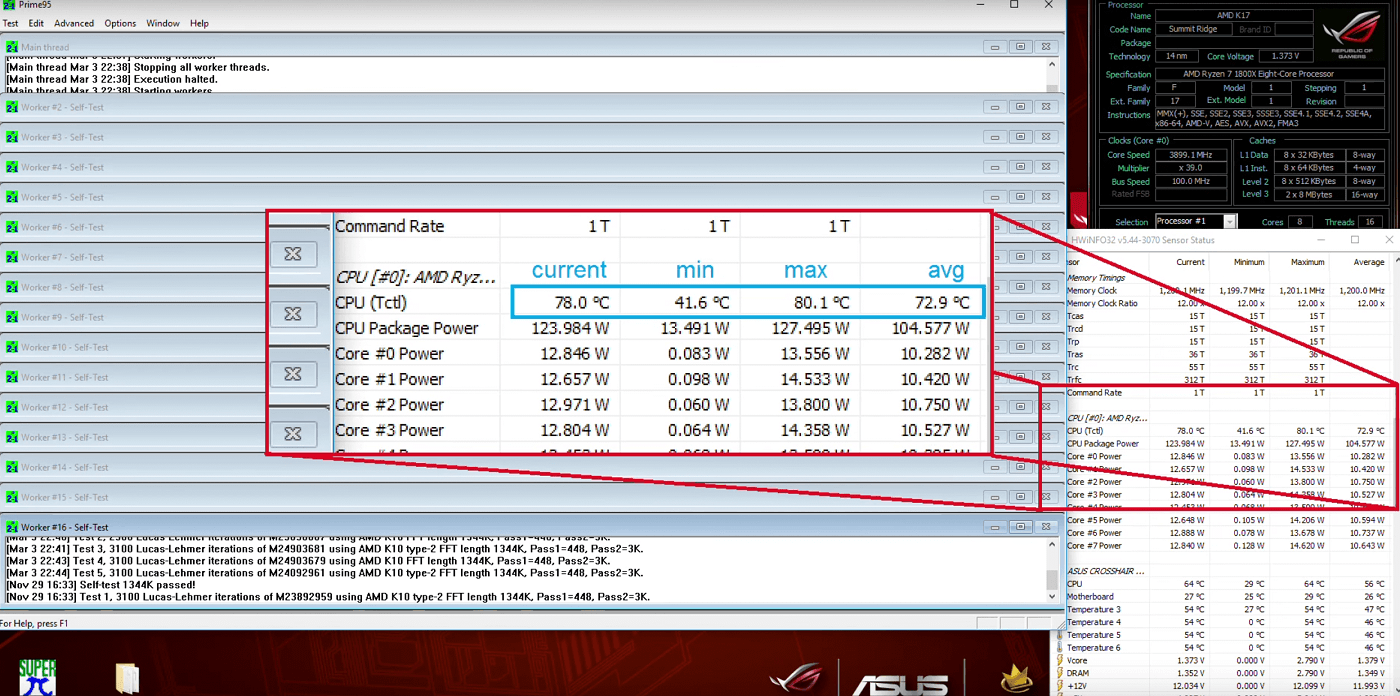Select the Core #7 Power row
1400x696 pixels.
1227,546
